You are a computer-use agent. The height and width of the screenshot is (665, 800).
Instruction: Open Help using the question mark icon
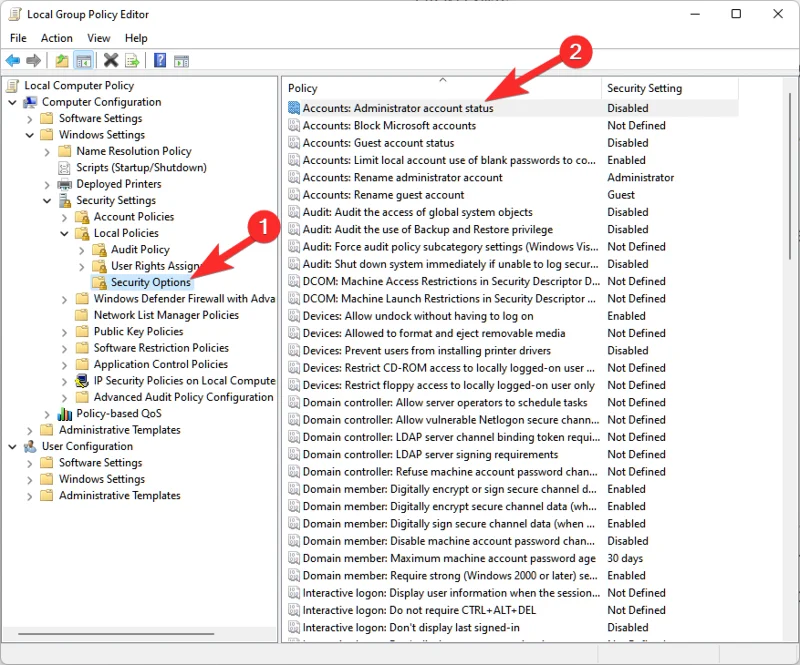pos(160,60)
